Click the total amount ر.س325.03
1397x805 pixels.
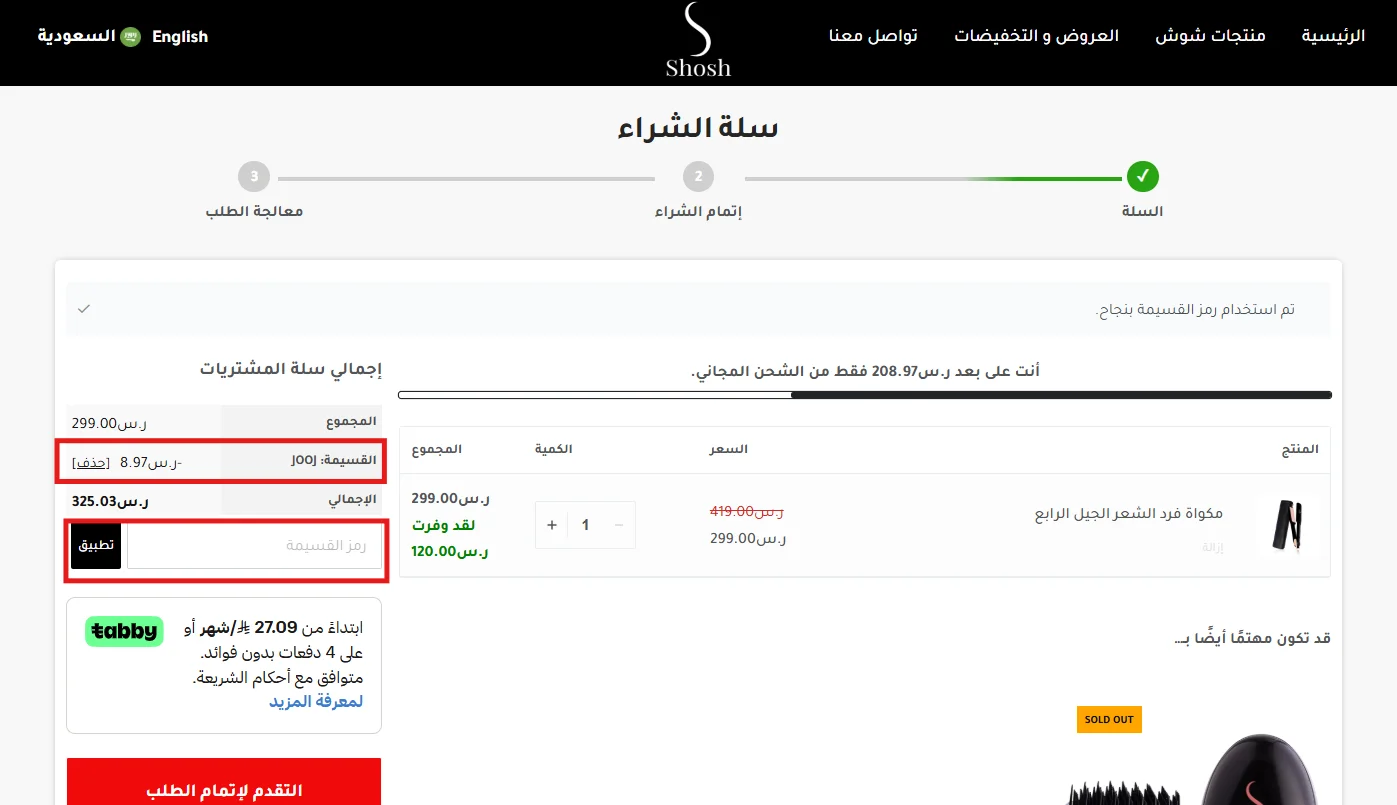click(109, 501)
